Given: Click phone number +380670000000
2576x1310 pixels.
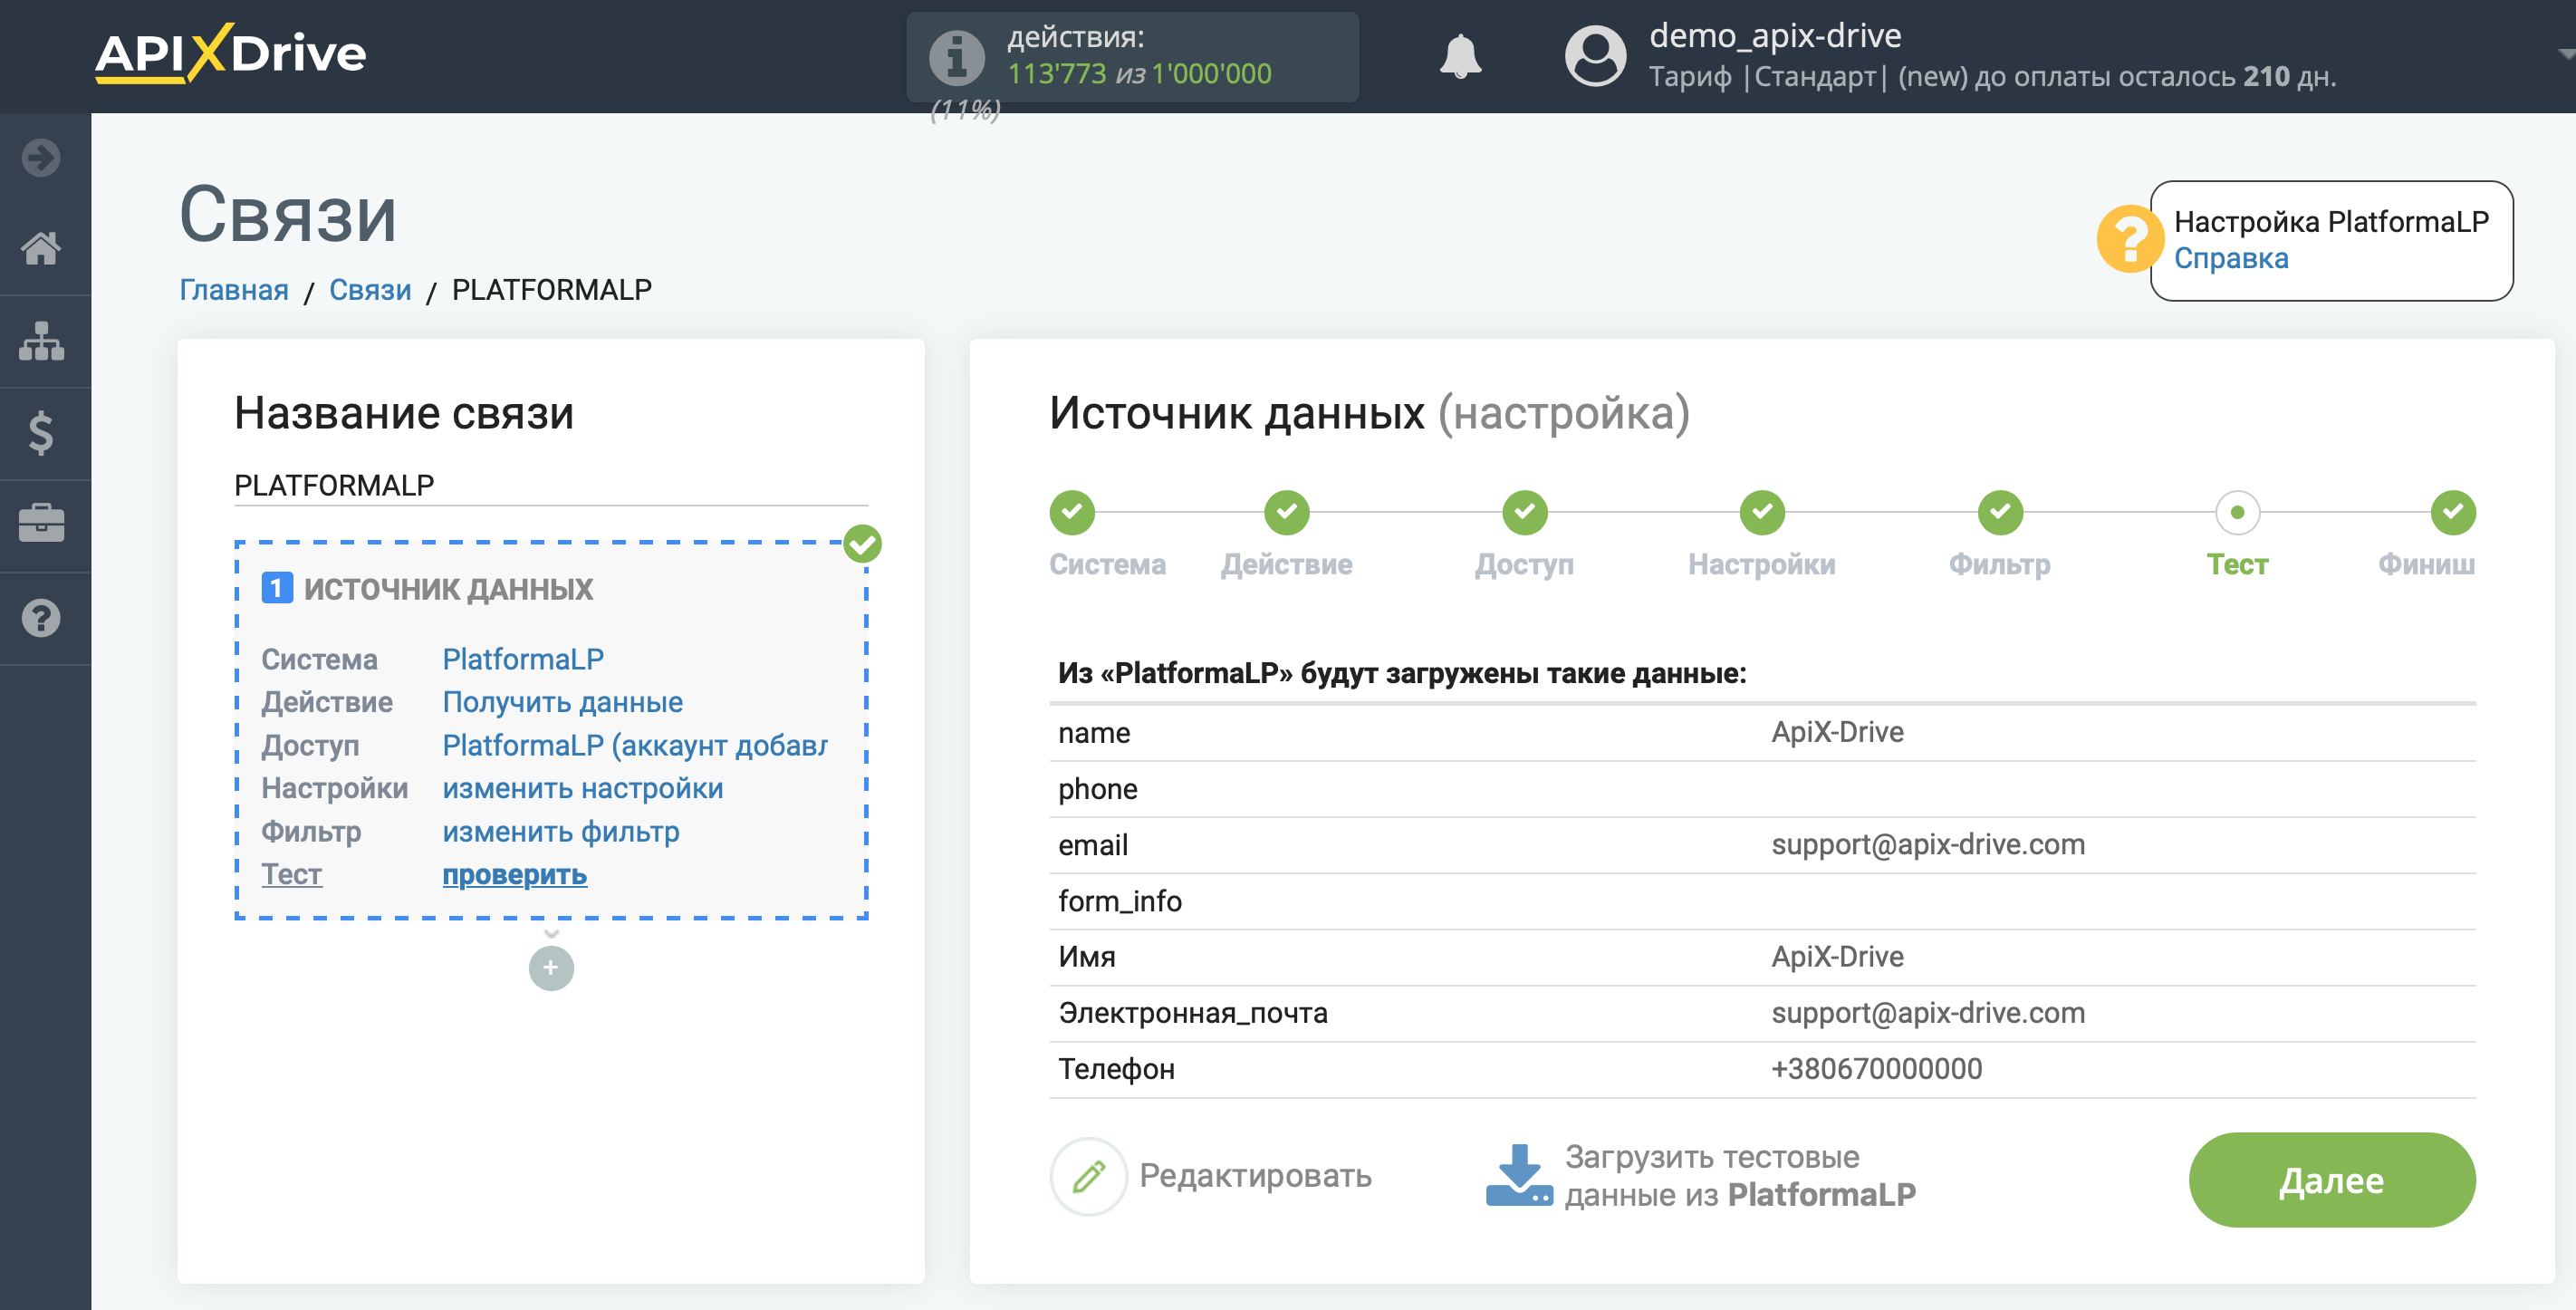Looking at the screenshot, I should [x=1876, y=1069].
